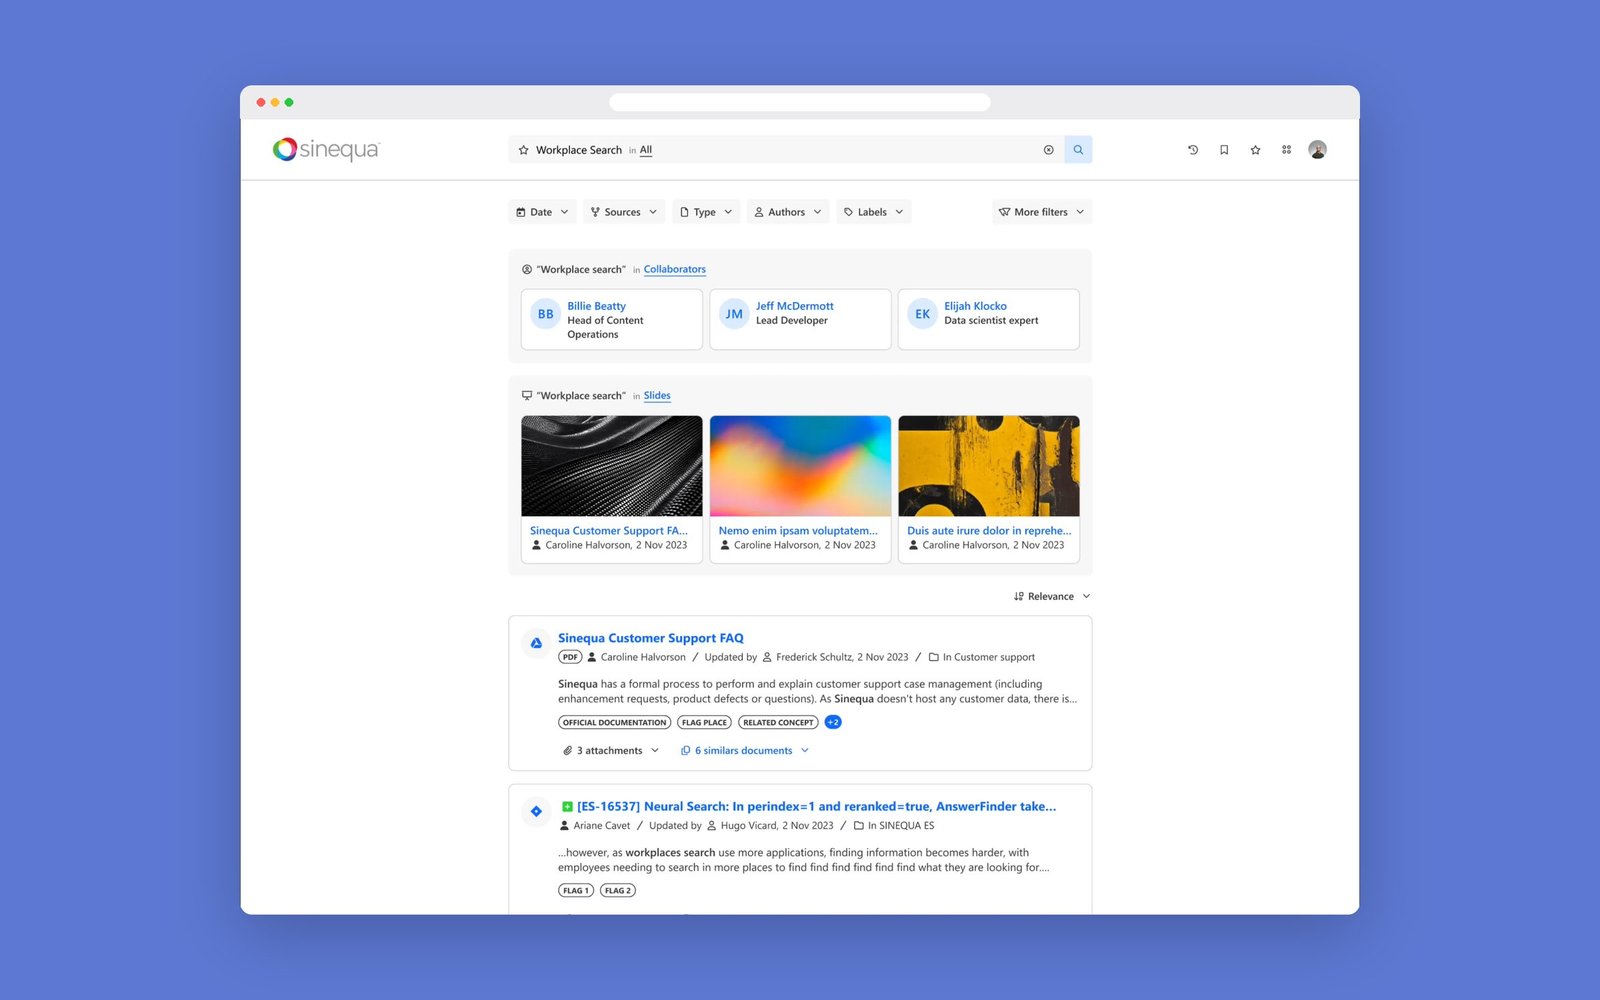Change the search scope All
Image resolution: width=1600 pixels, height=1000 pixels.
tap(646, 150)
